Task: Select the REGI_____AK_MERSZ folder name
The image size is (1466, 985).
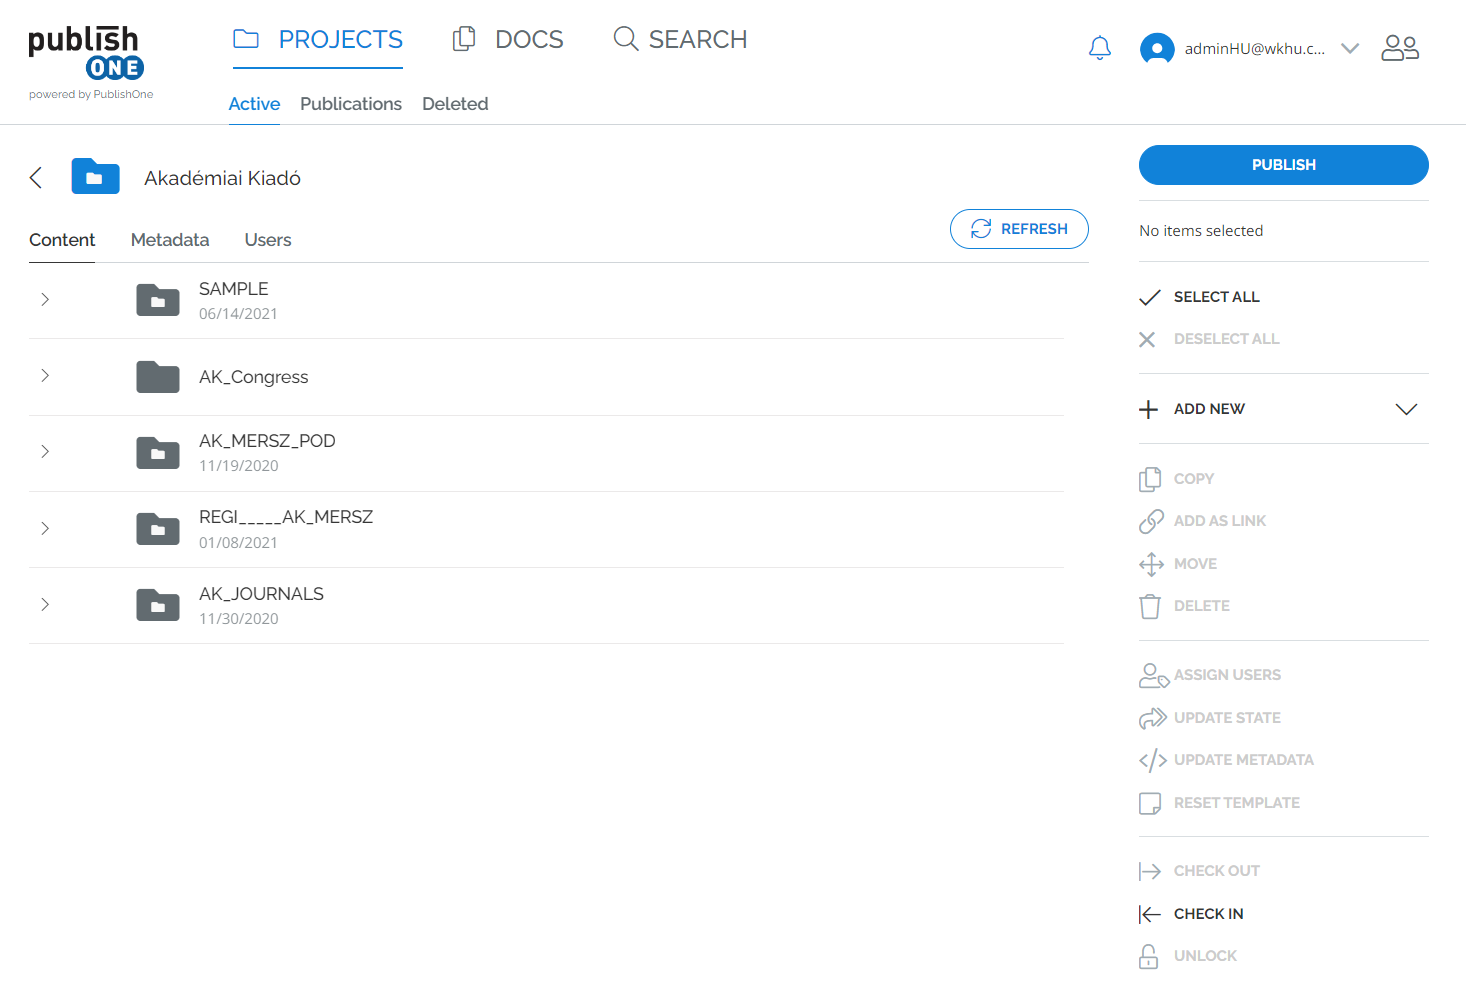Action: point(286,517)
